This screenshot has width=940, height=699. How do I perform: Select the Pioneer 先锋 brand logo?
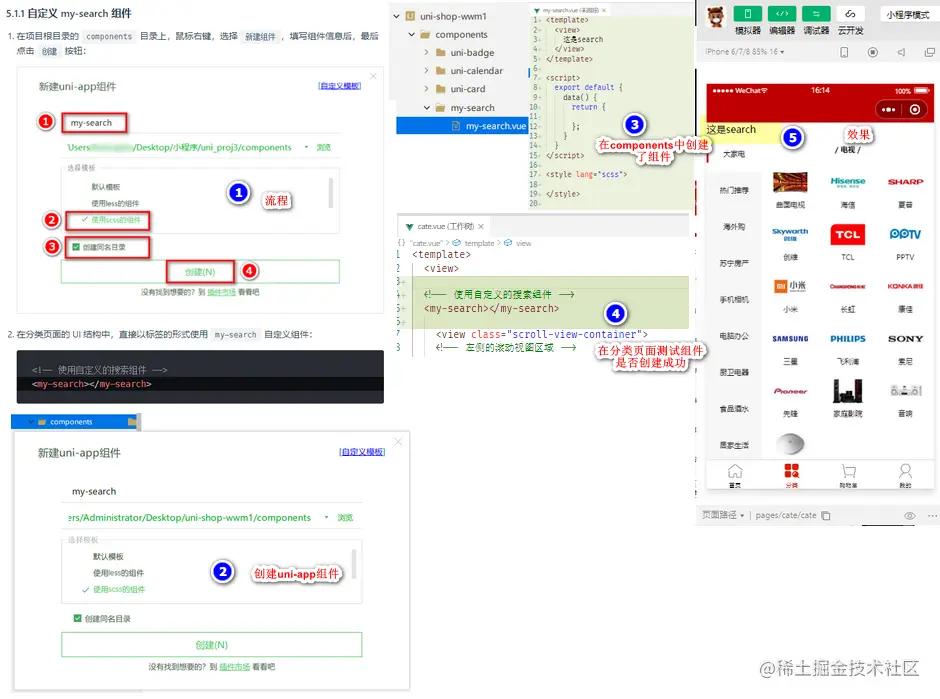(x=790, y=391)
